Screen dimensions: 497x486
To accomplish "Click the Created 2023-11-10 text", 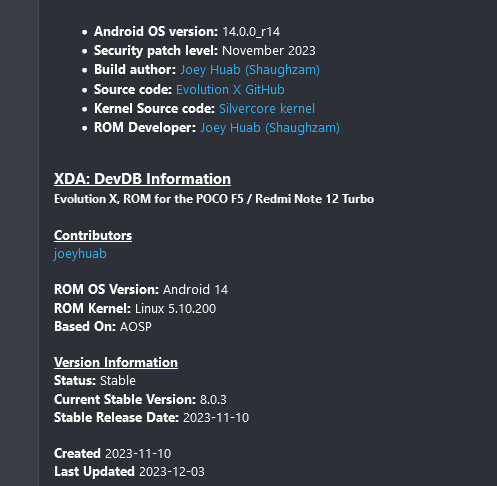I will pos(112,453).
